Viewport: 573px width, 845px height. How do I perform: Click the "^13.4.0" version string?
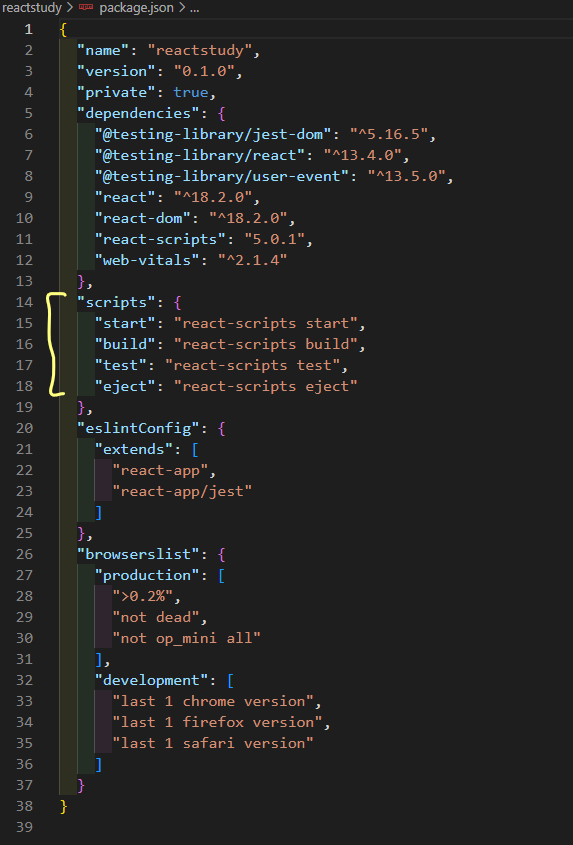[x=362, y=155]
